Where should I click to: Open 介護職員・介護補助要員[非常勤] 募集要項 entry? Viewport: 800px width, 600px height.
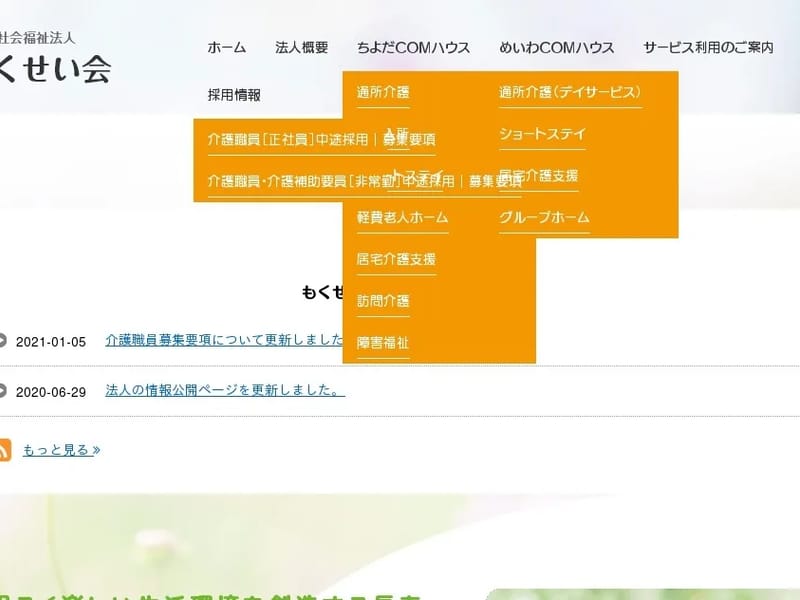(x=365, y=181)
